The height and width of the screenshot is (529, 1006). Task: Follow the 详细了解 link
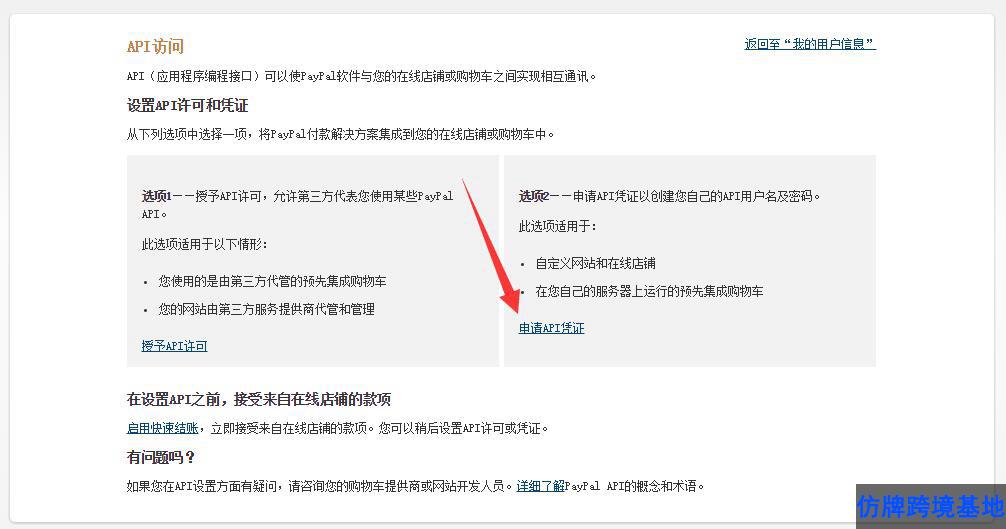540,485
